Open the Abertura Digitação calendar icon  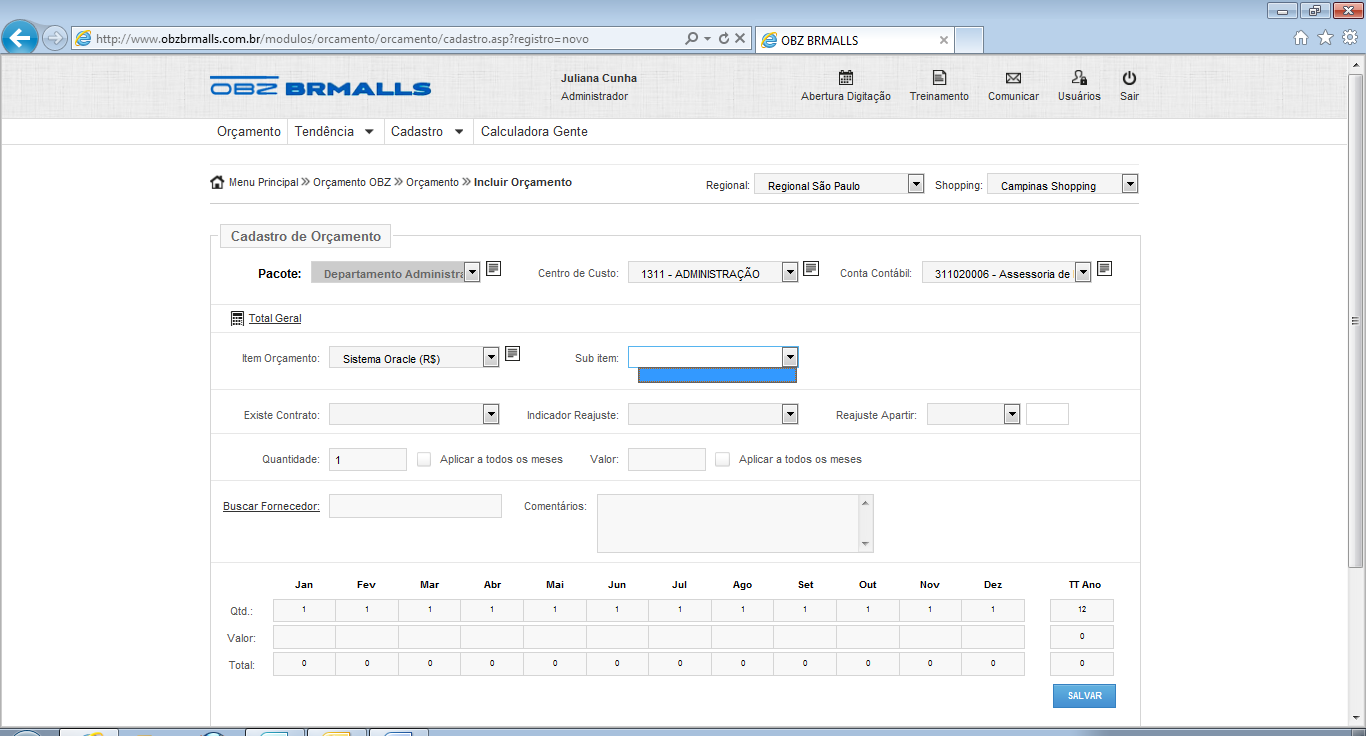[x=846, y=78]
